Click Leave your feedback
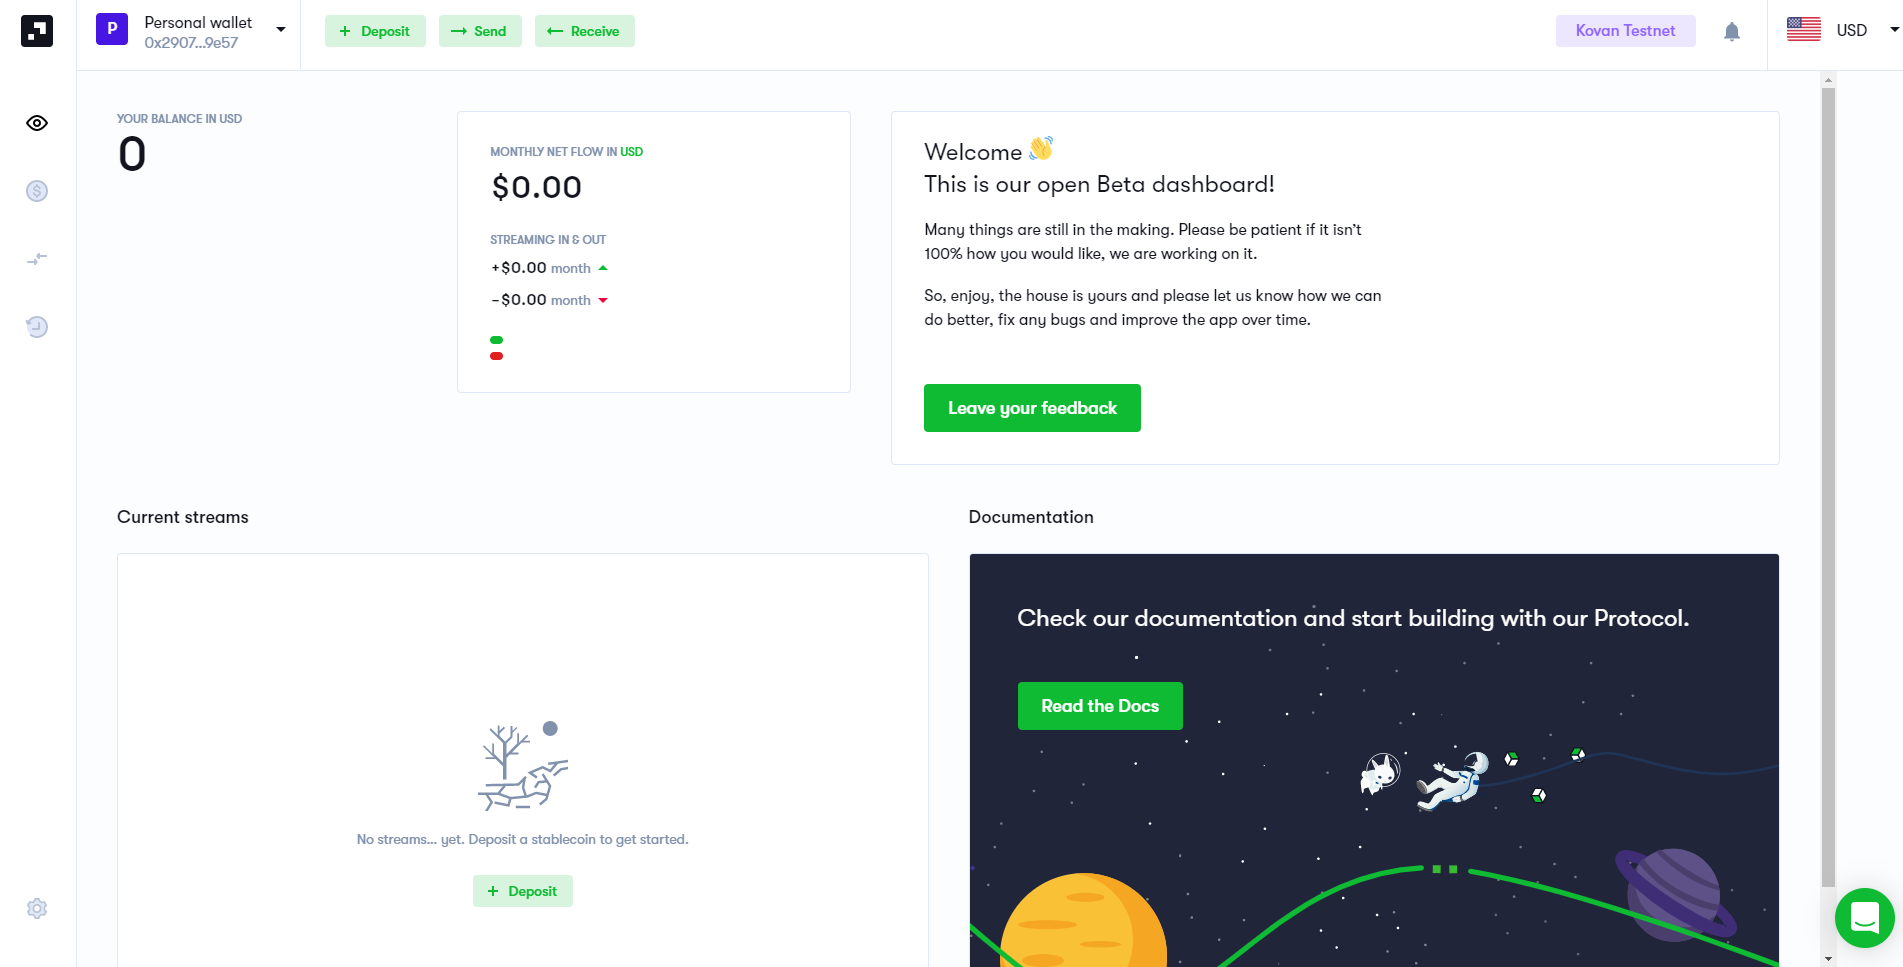 pos(1032,408)
